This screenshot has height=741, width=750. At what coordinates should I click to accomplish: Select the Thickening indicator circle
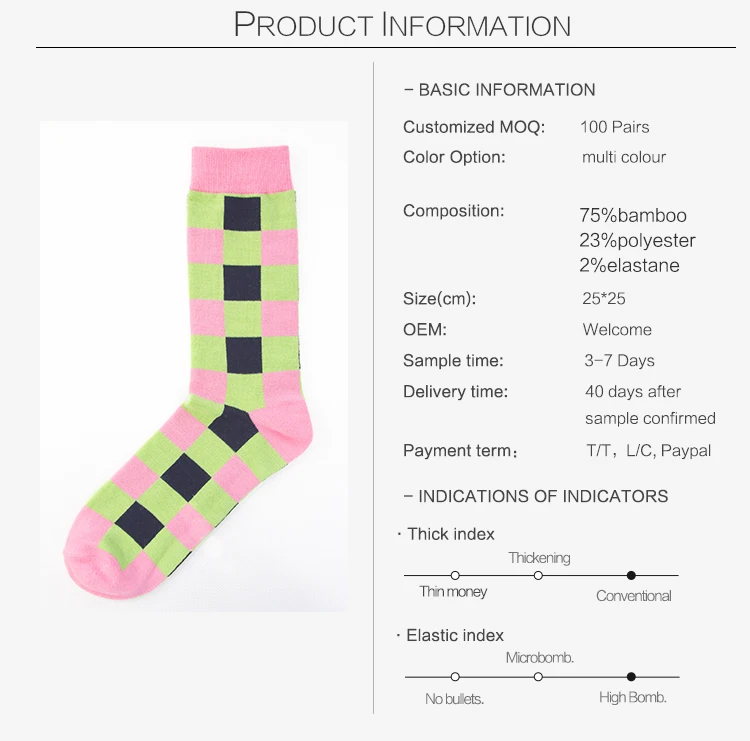click(538, 575)
